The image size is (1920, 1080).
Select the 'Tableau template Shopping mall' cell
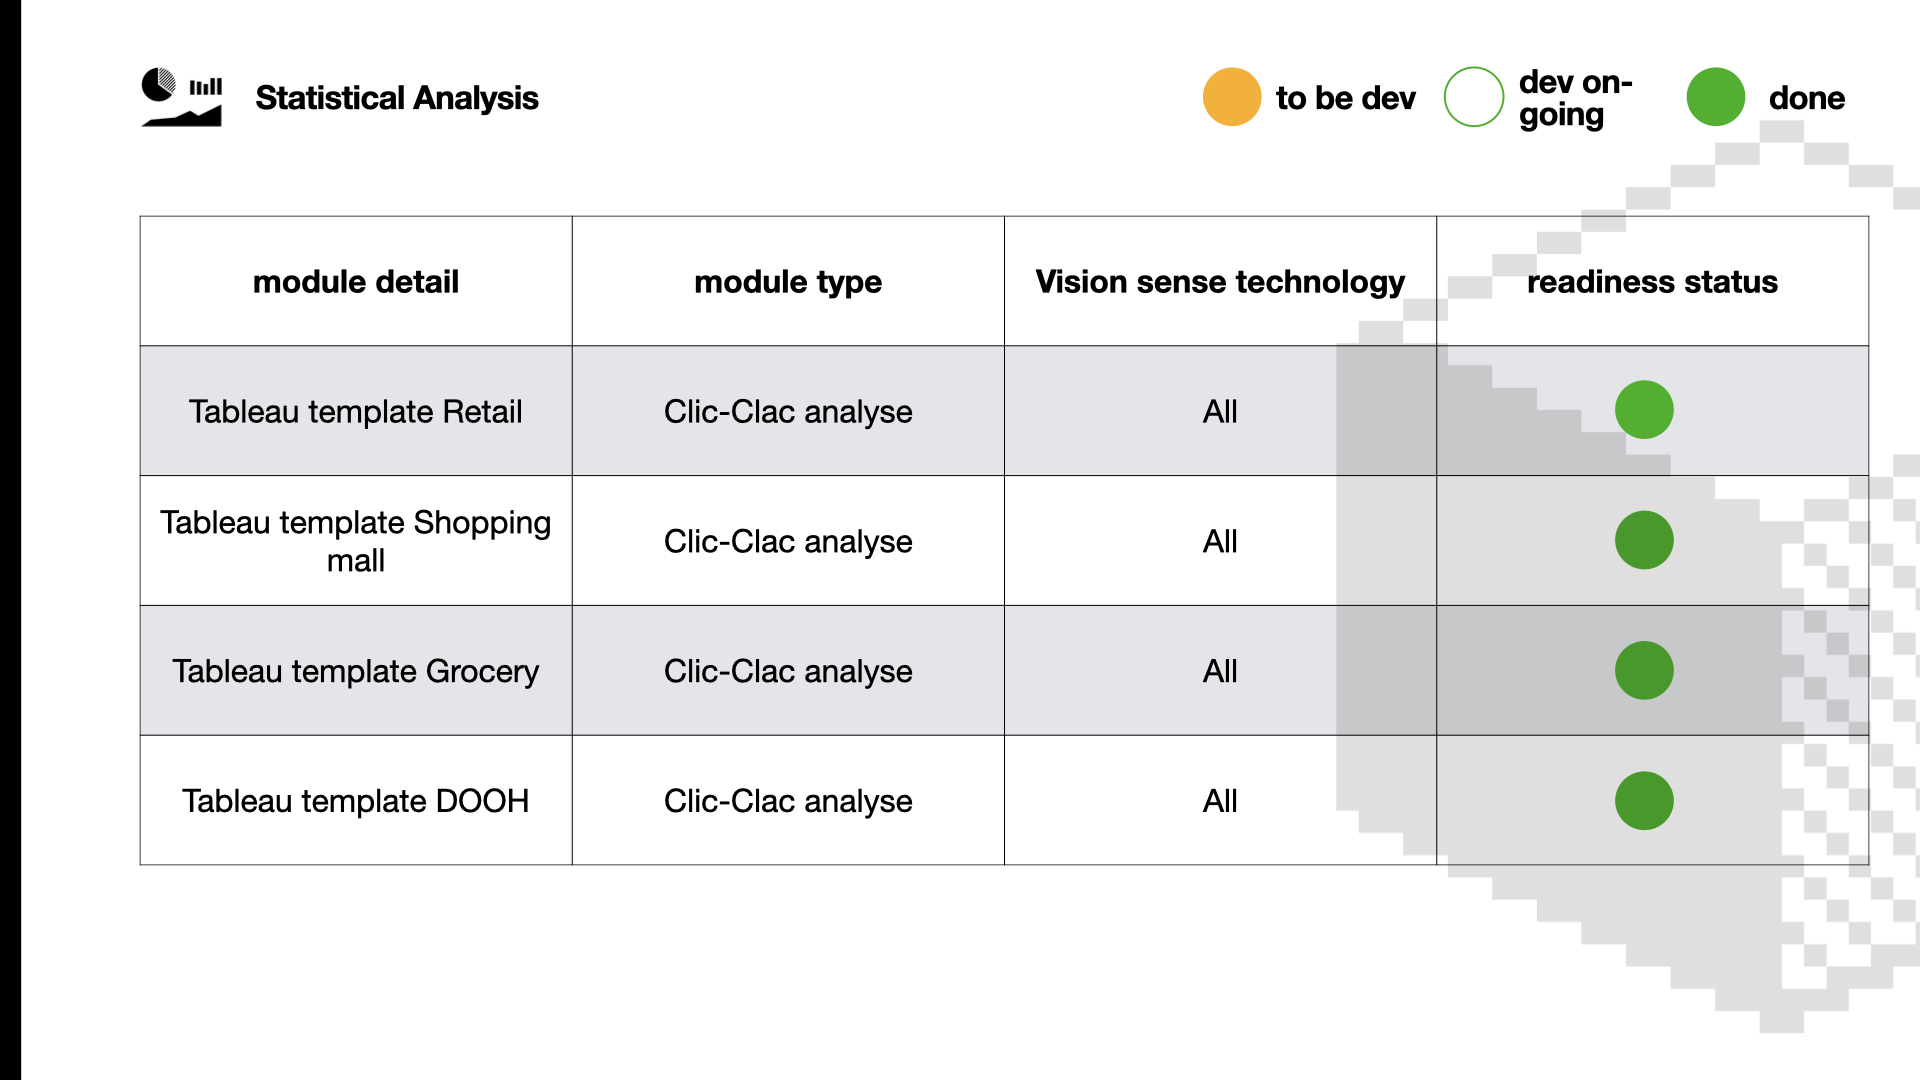356,541
